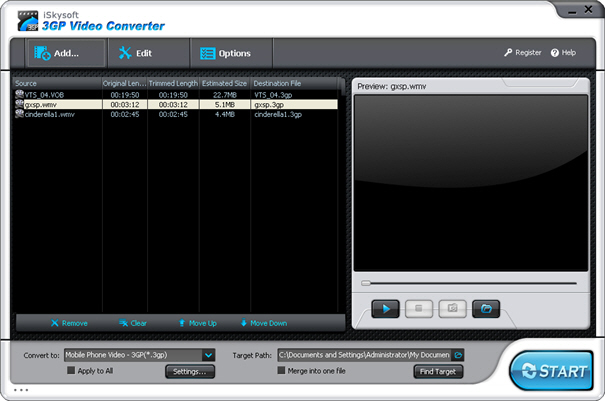Clear the file list
This screenshot has height=401, width=605.
pos(133,323)
